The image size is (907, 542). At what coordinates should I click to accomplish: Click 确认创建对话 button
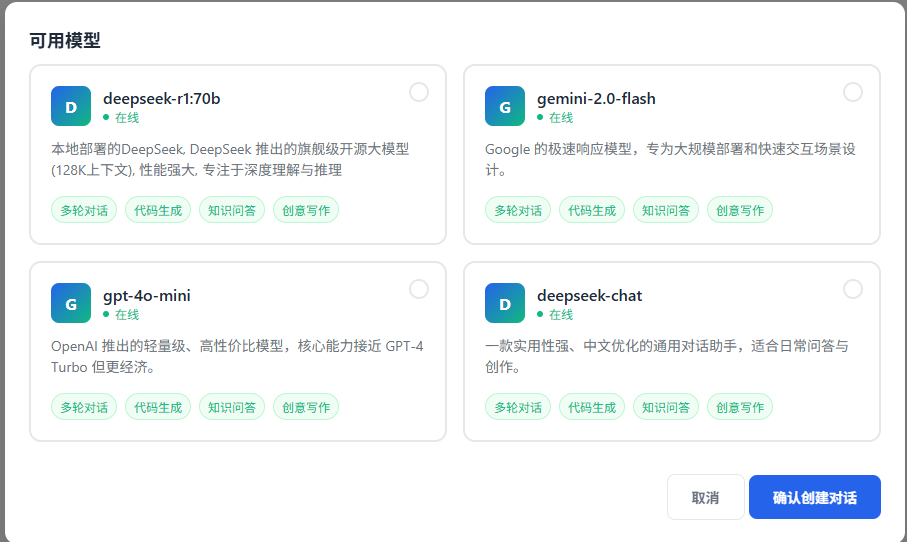[x=814, y=497]
